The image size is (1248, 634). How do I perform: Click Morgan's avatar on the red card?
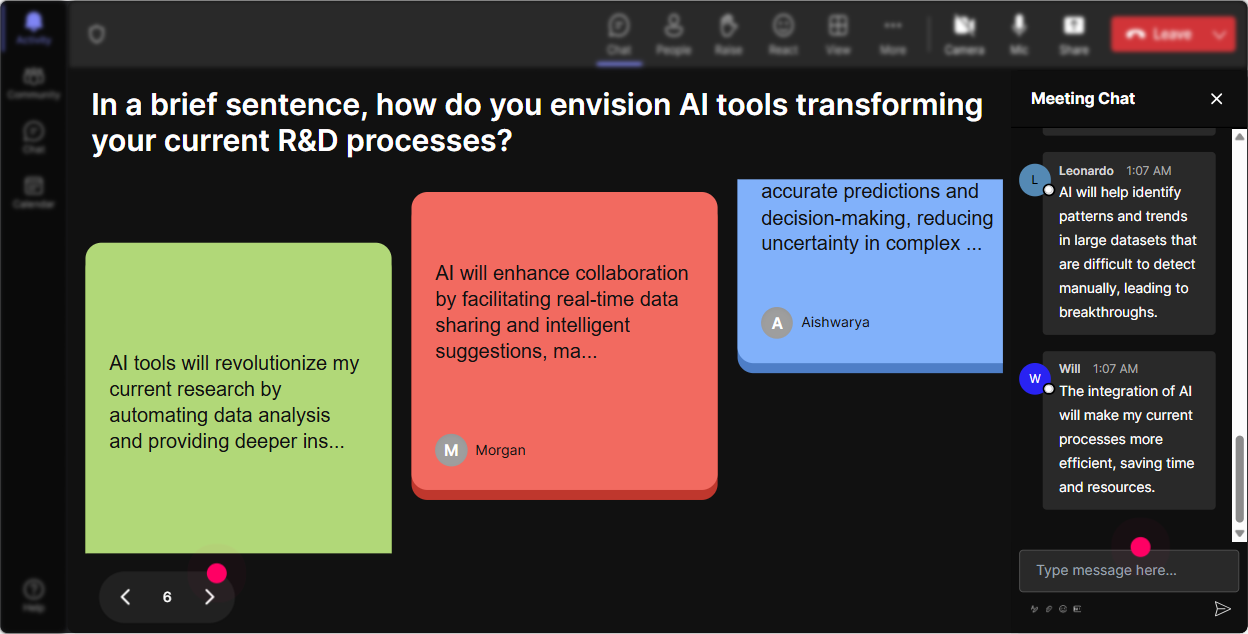[451, 450]
